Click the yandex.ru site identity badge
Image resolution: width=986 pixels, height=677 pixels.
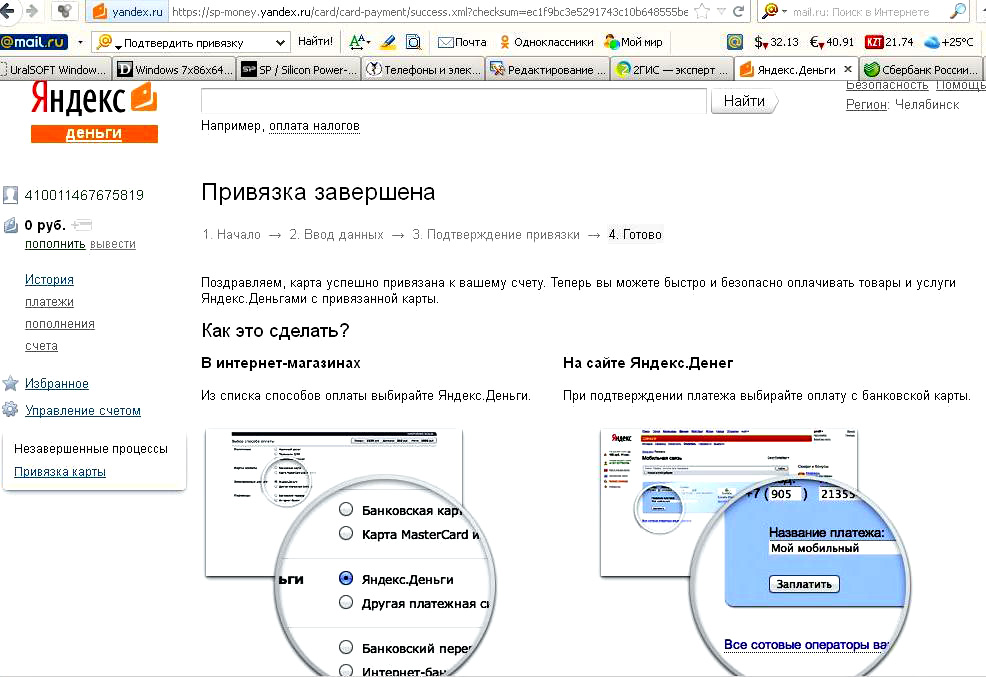[x=127, y=11]
